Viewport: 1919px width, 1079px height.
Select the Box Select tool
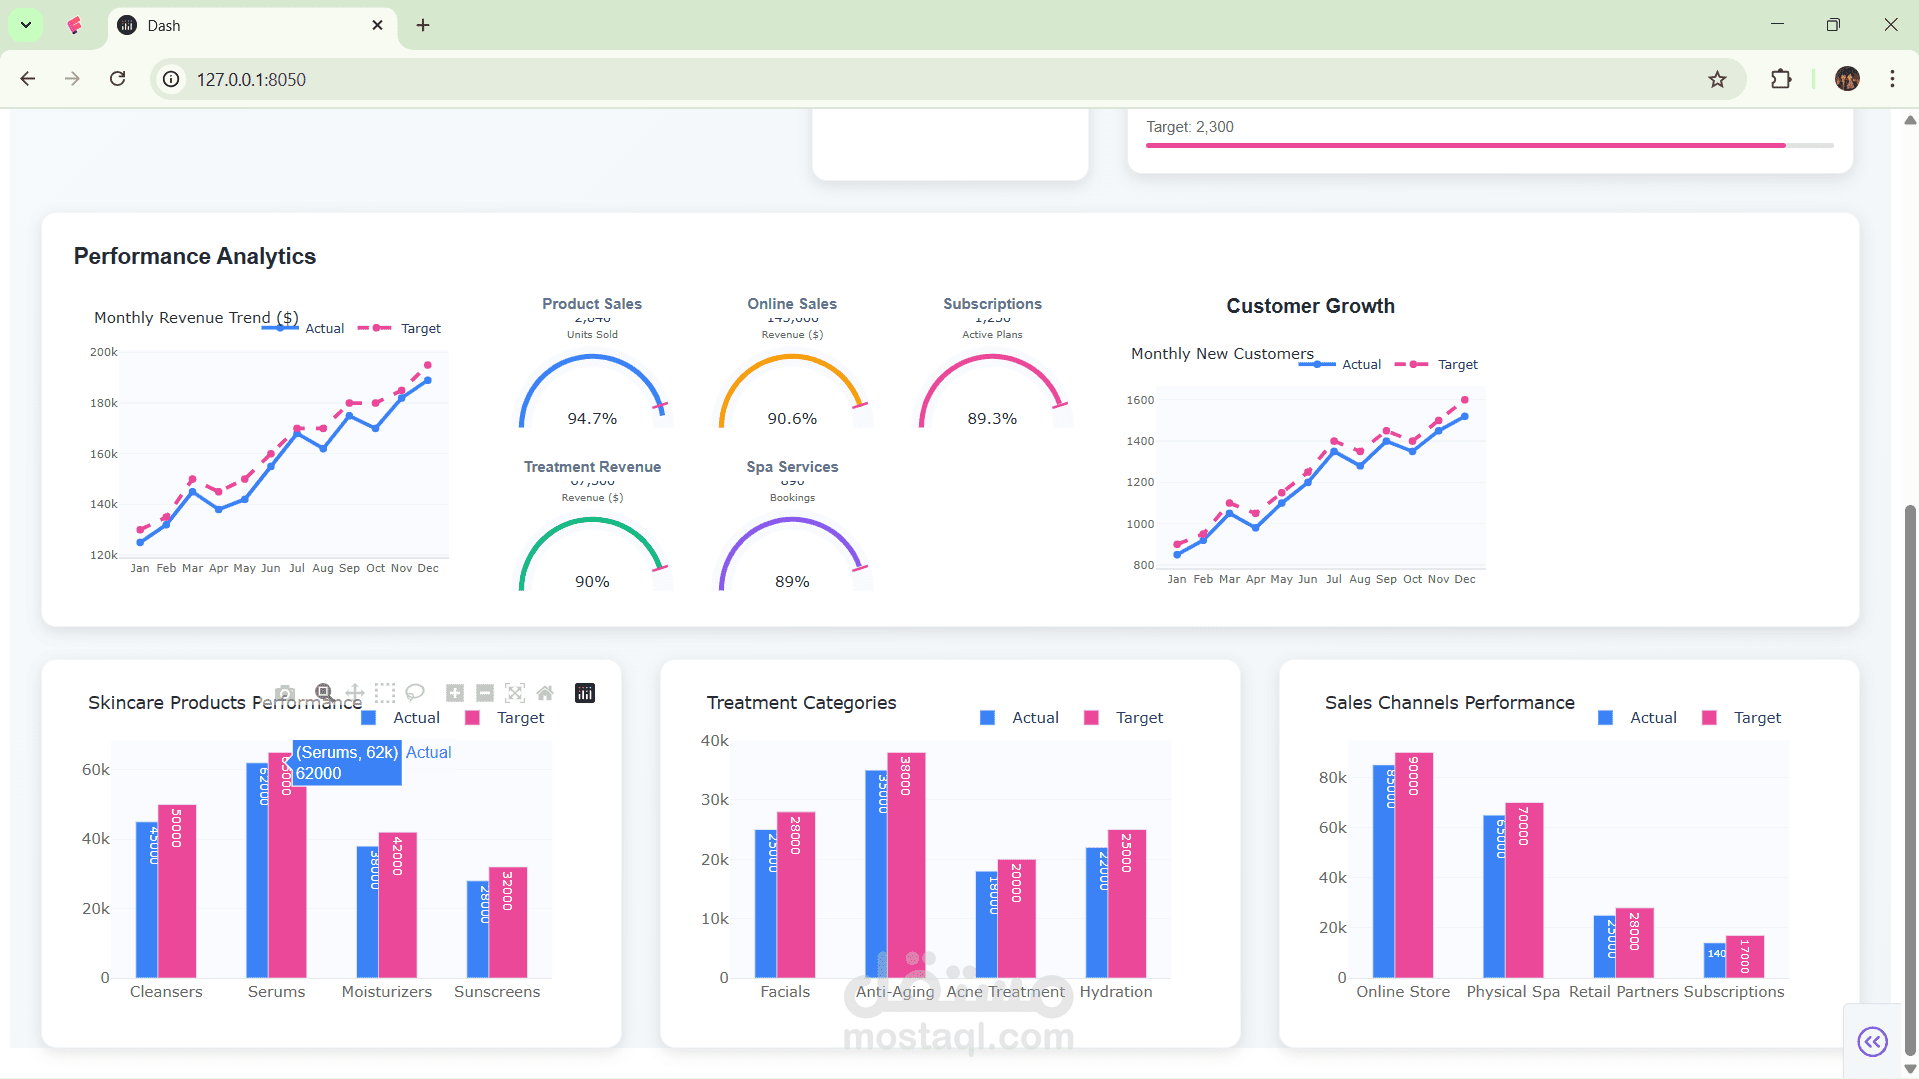385,693
